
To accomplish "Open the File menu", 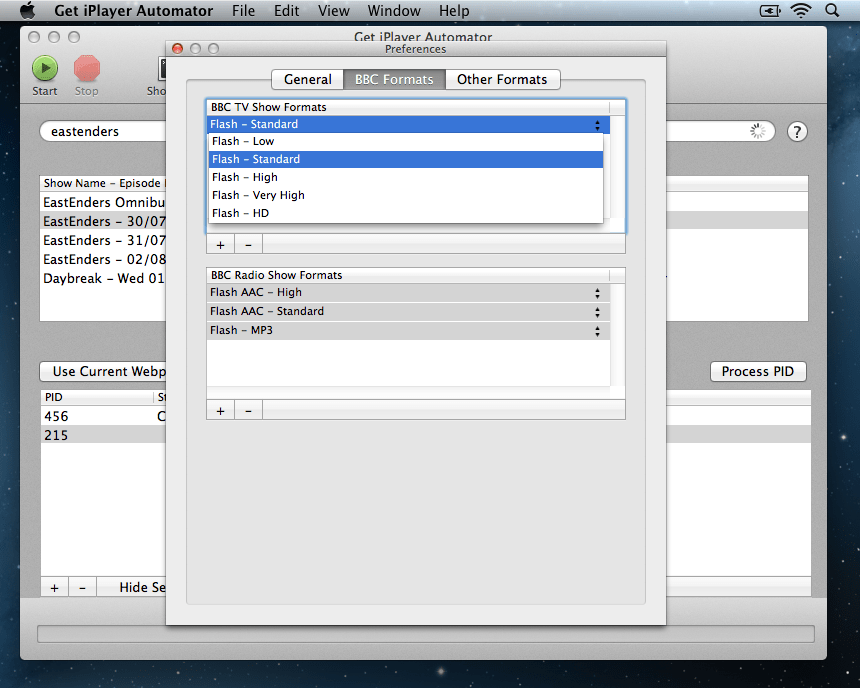I will click(x=244, y=10).
